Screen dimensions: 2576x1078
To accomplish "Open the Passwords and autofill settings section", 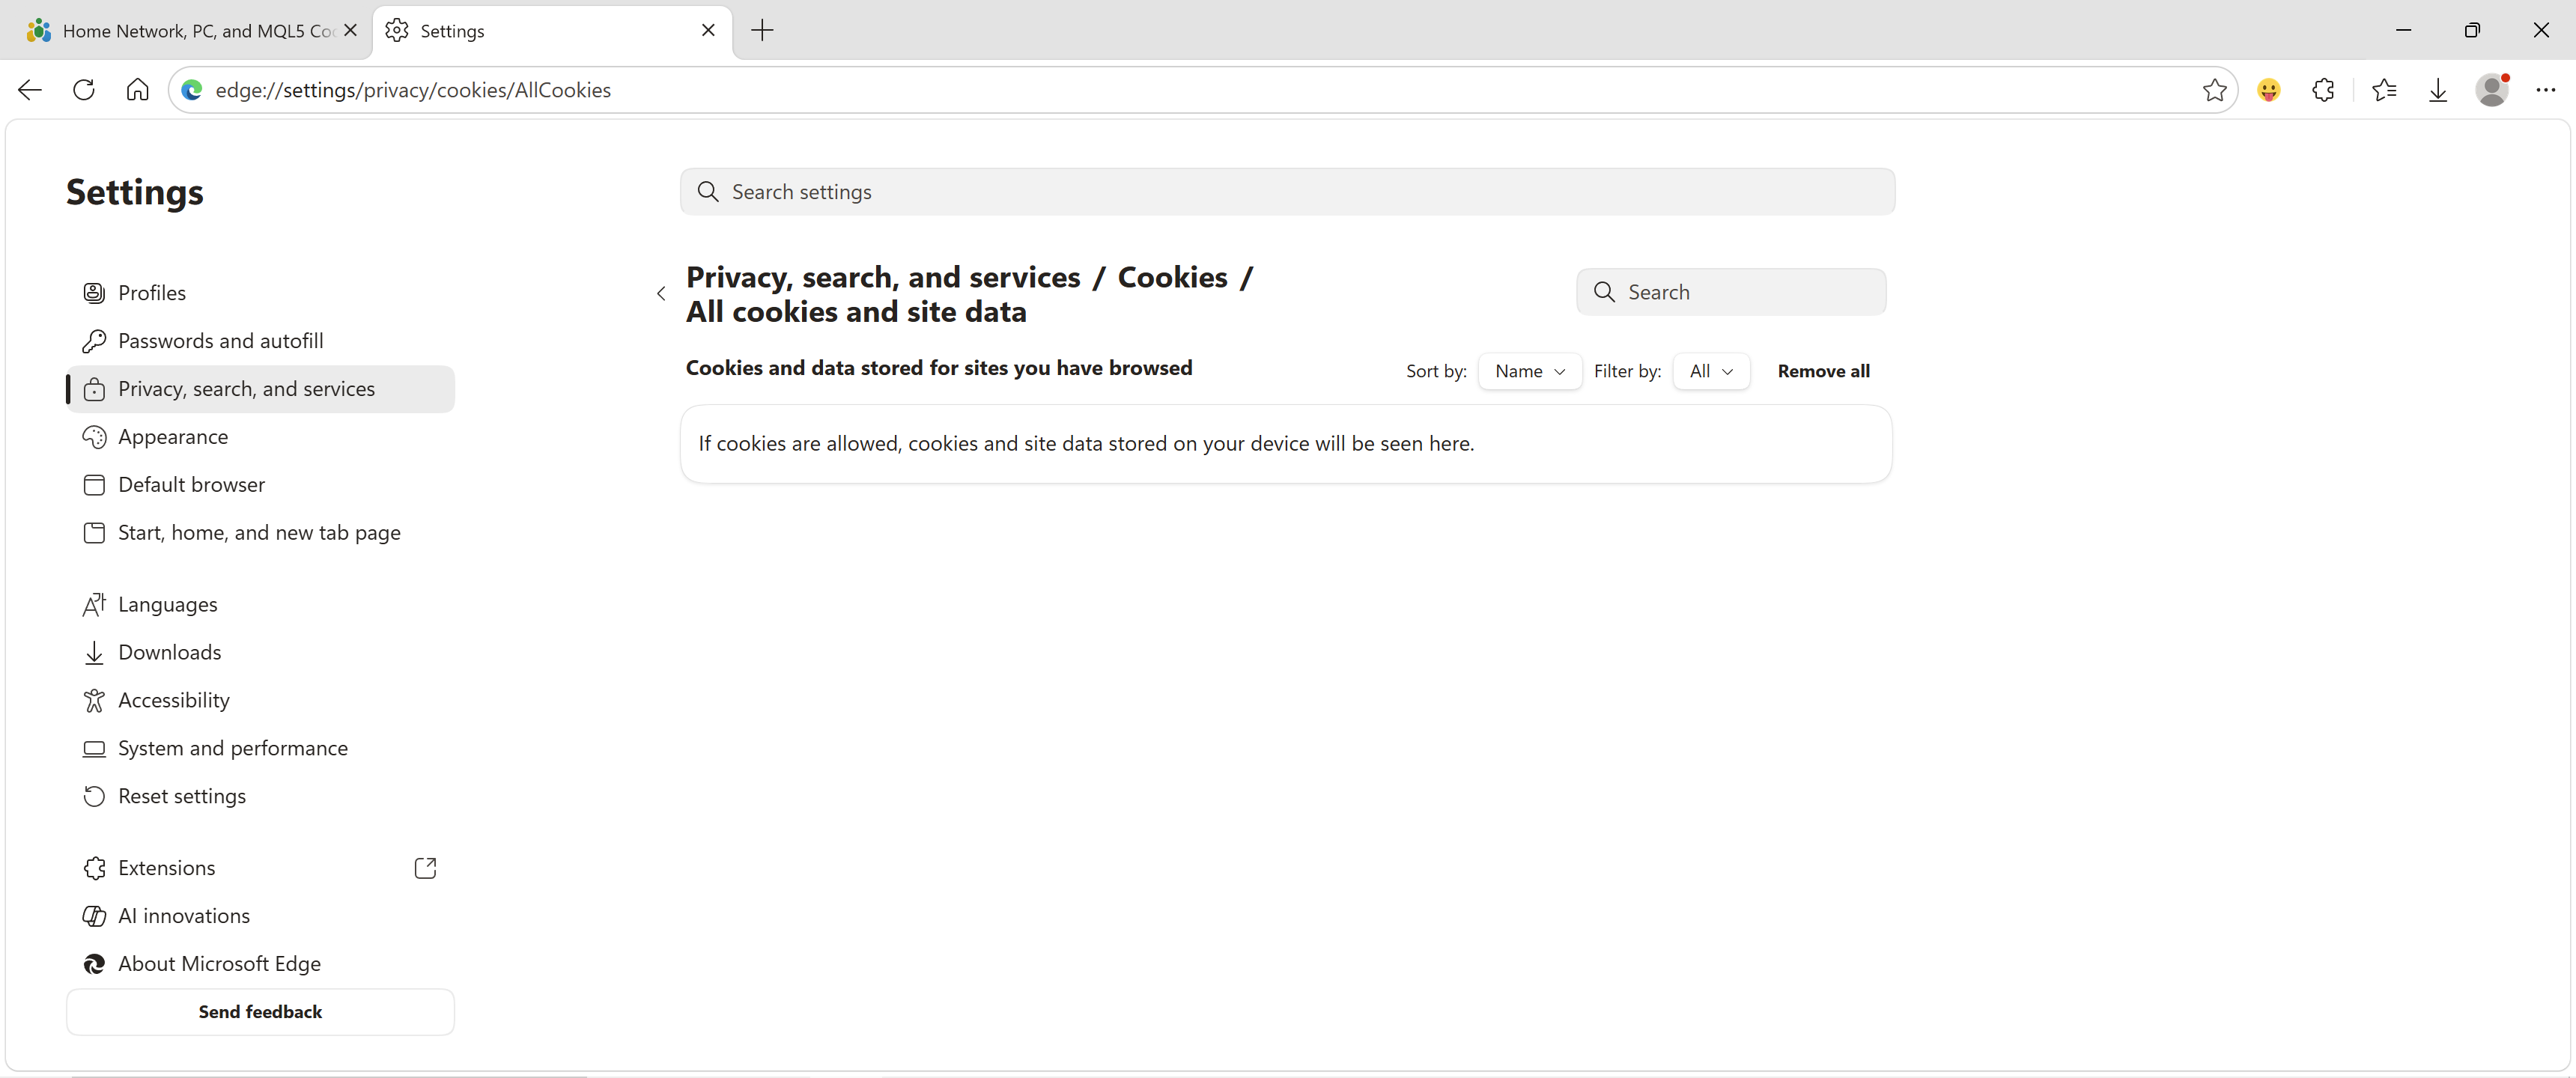I will coord(220,341).
